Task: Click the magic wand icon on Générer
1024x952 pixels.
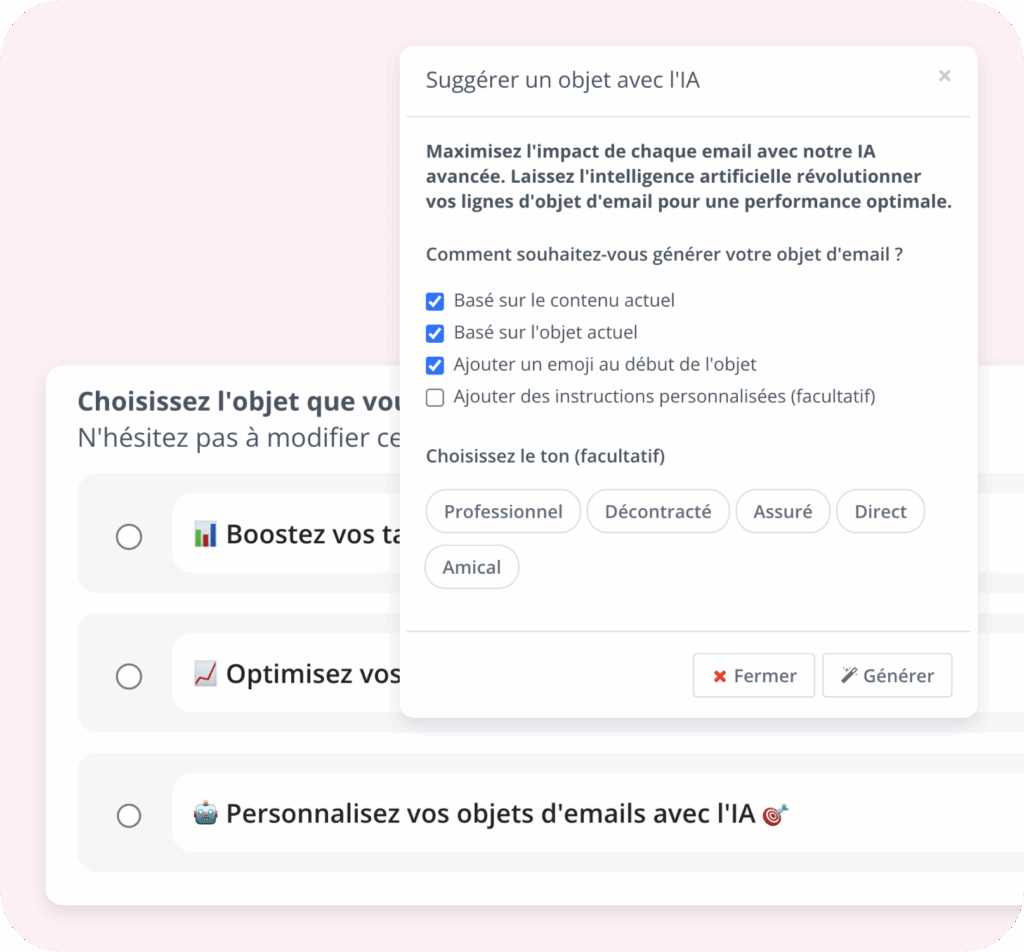Action: tap(849, 675)
